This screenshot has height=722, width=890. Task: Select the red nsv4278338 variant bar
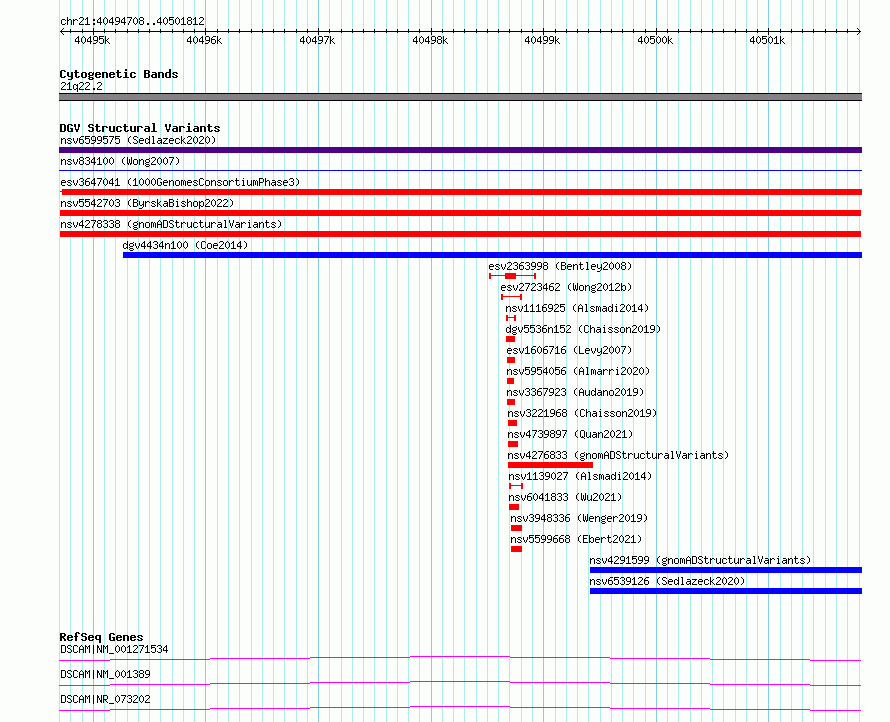(460, 234)
